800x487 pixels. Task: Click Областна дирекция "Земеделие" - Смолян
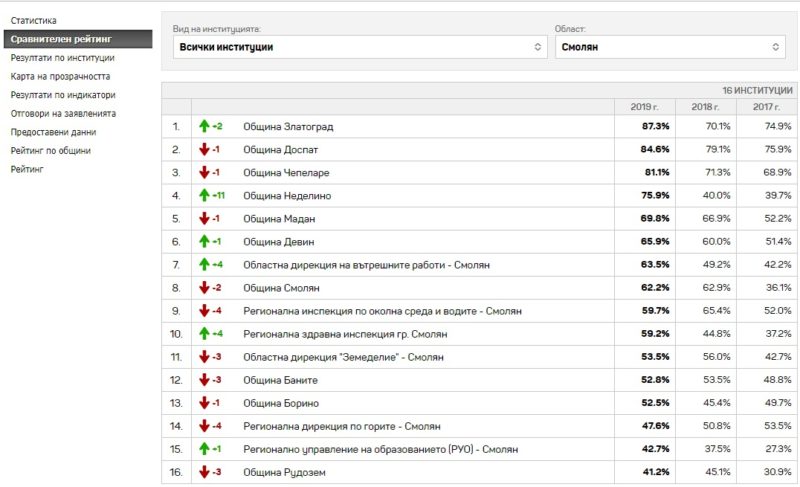point(343,357)
